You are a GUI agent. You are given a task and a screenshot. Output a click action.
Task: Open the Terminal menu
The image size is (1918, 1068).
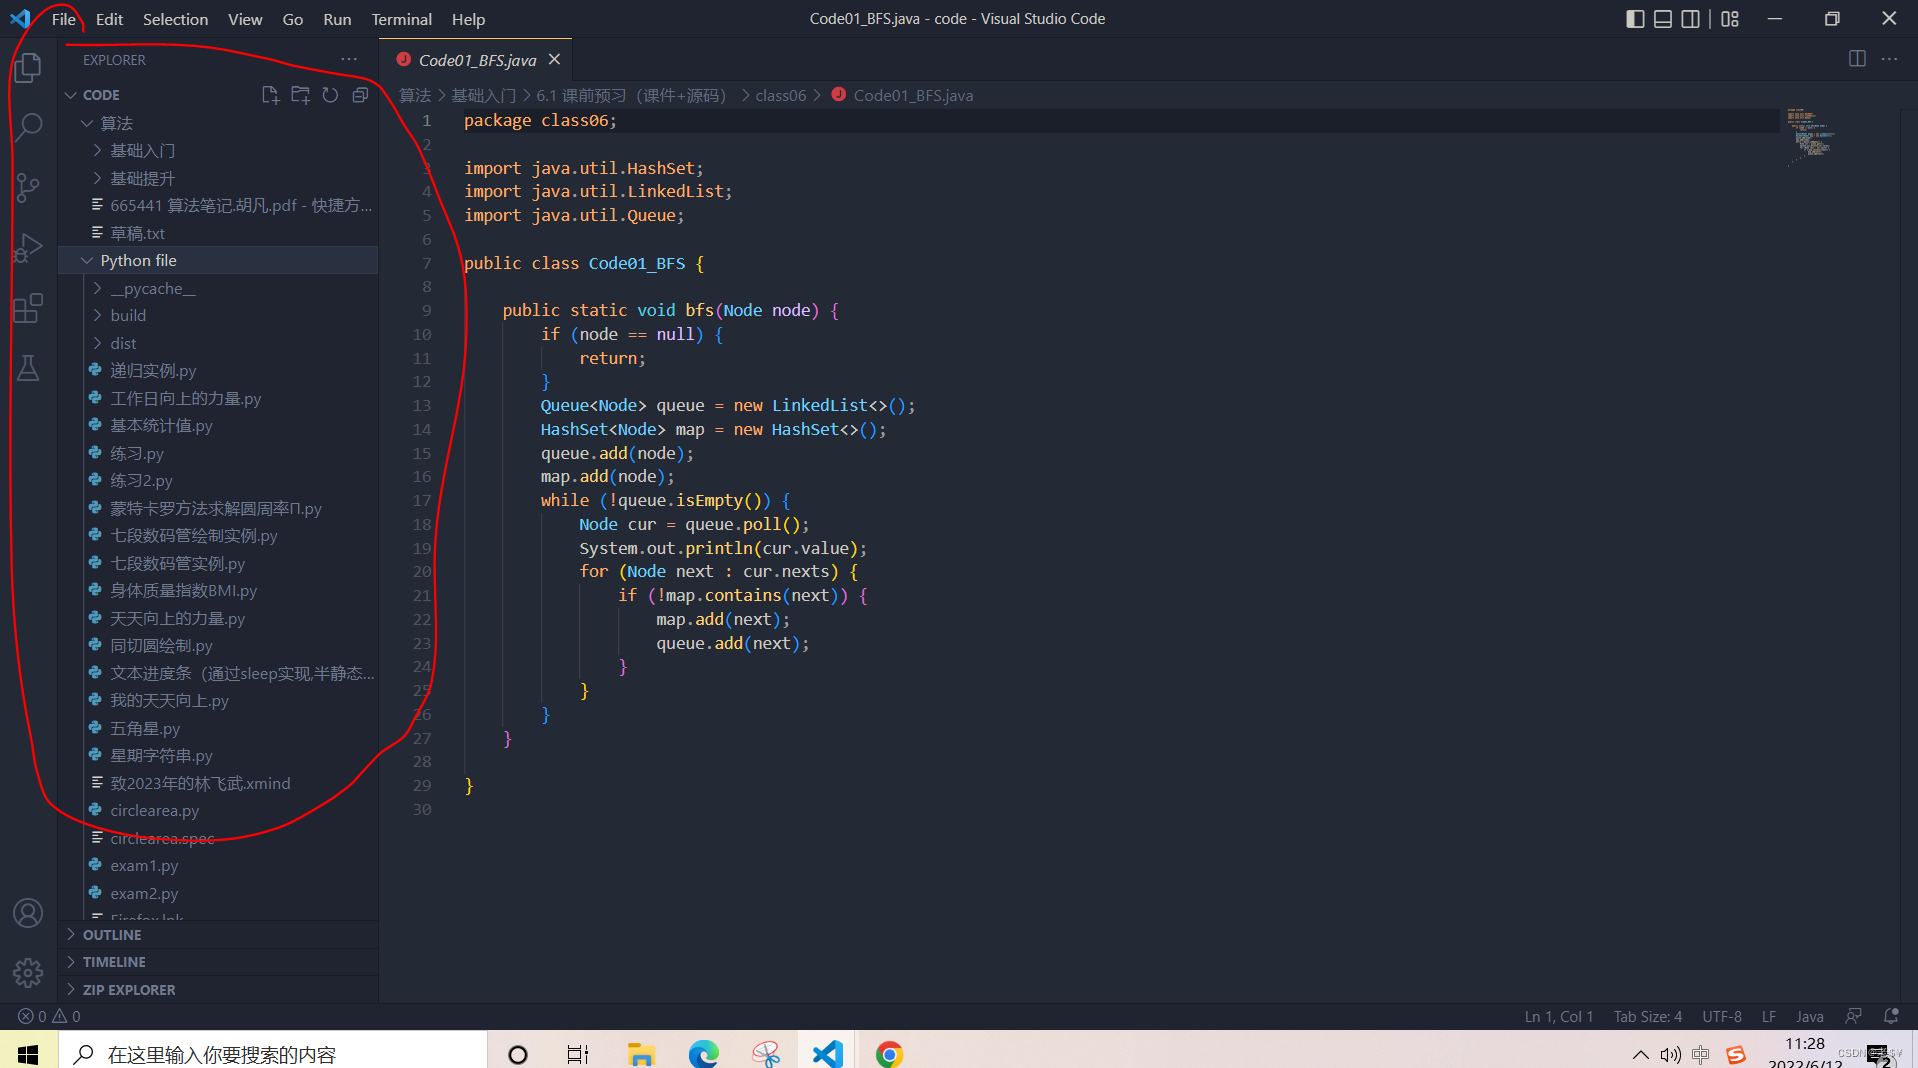(401, 19)
